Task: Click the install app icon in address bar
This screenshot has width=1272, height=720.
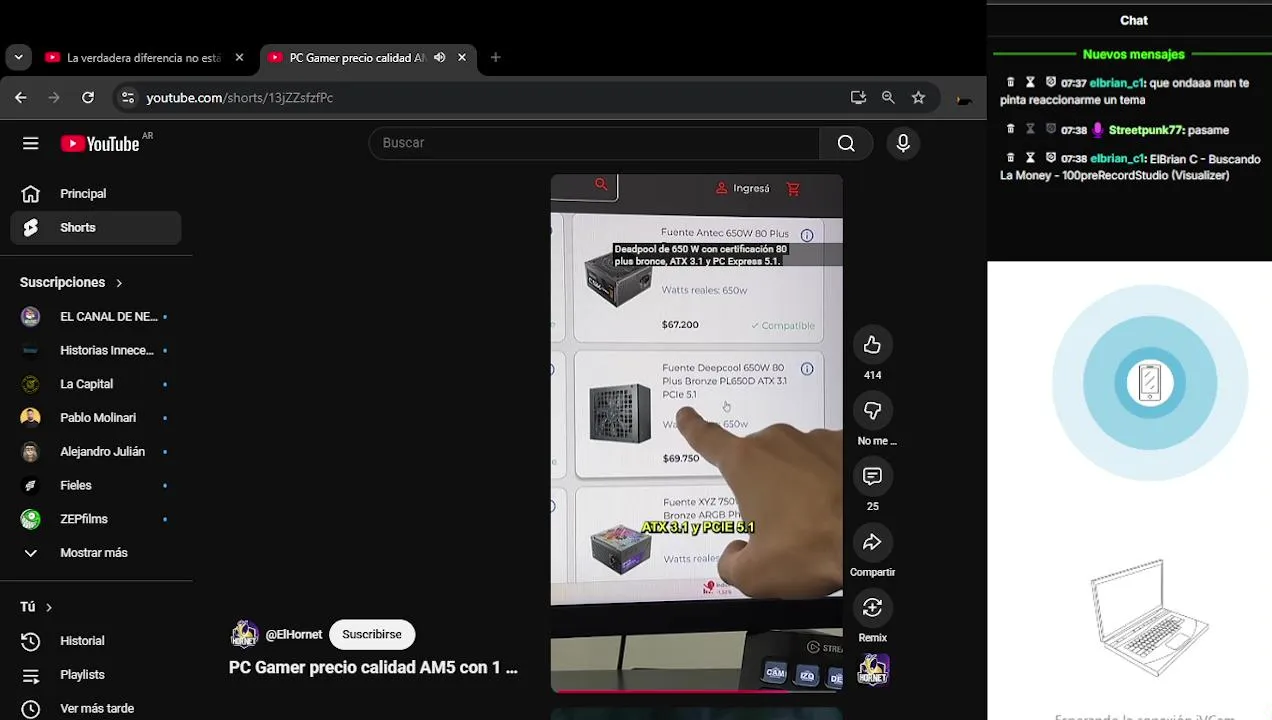Action: coord(858,97)
